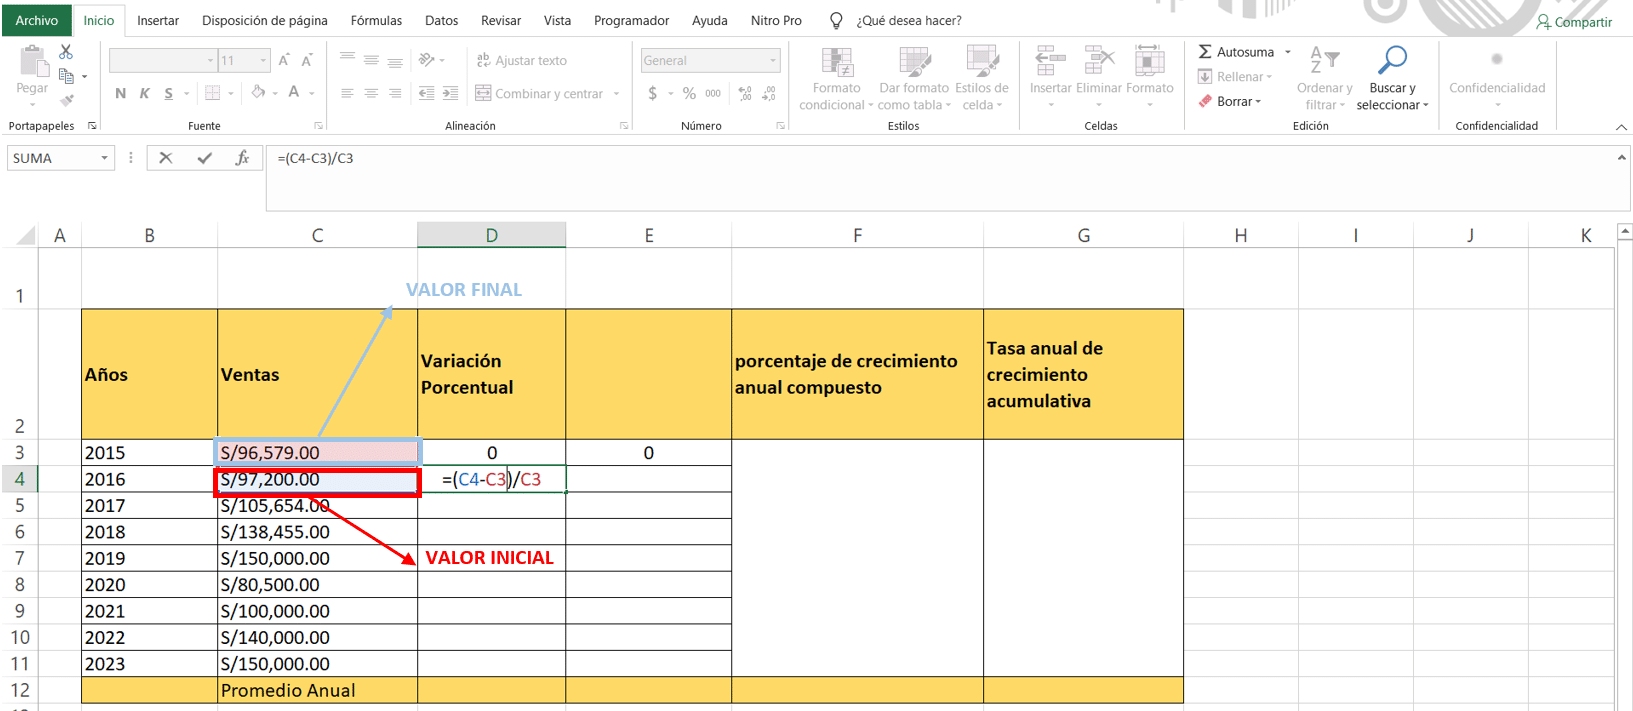Expand the Autosuma dropdown arrow

click(1287, 52)
